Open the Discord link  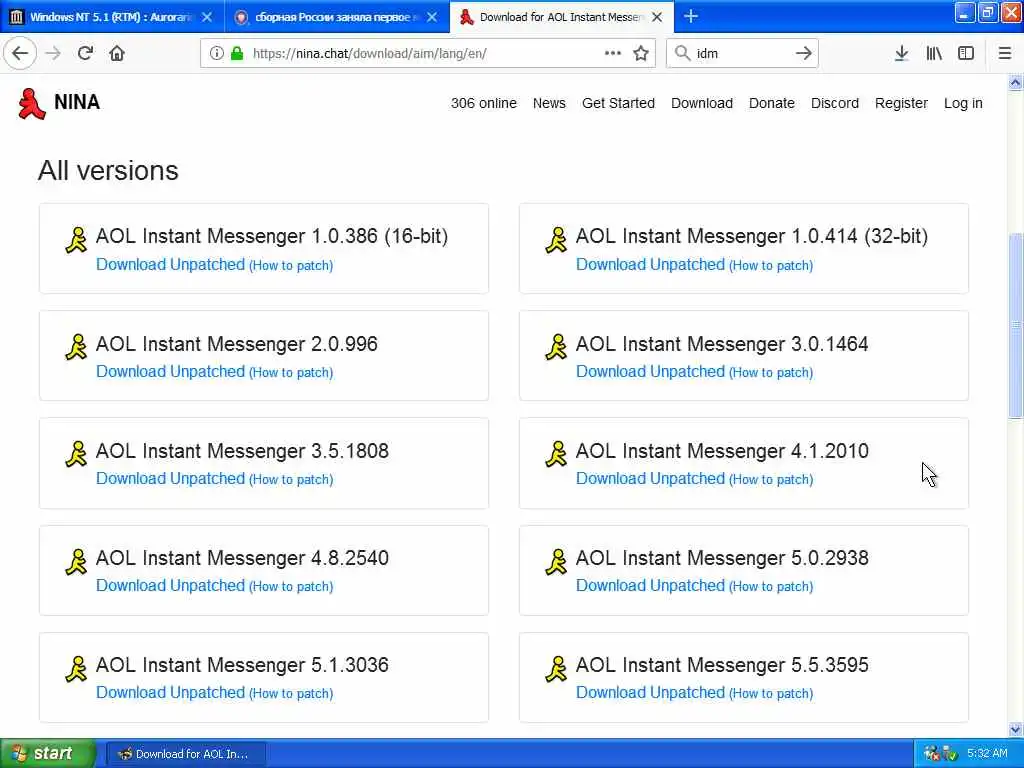835,103
